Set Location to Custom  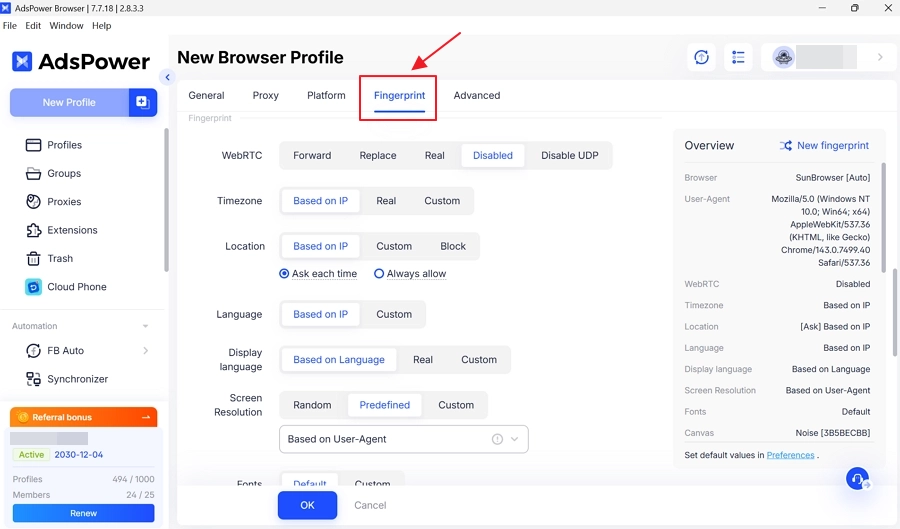pyautogui.click(x=394, y=246)
